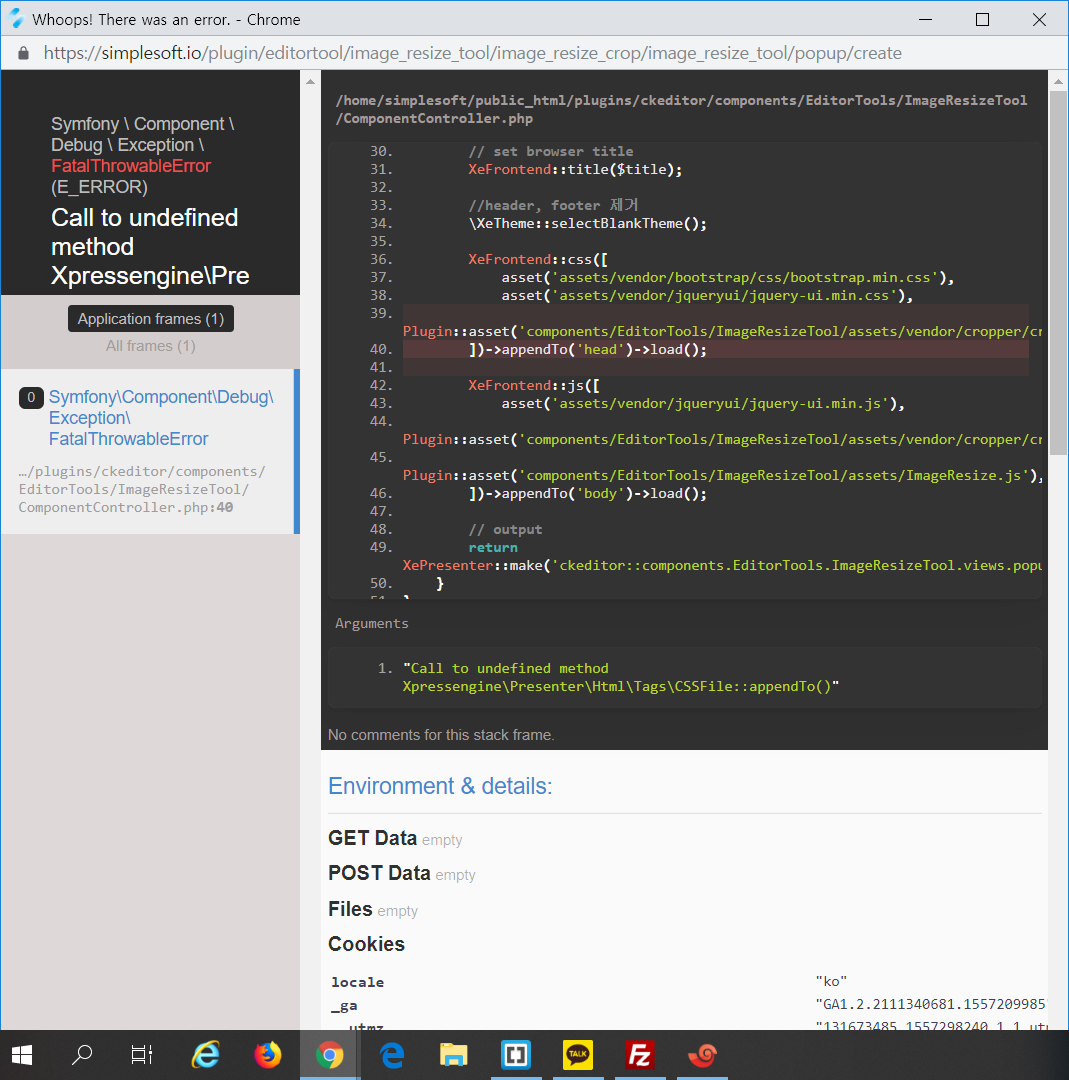Click highlighted line 40 appendTo('head') code
Screen dimensions: 1069x1080
[x=588, y=349]
